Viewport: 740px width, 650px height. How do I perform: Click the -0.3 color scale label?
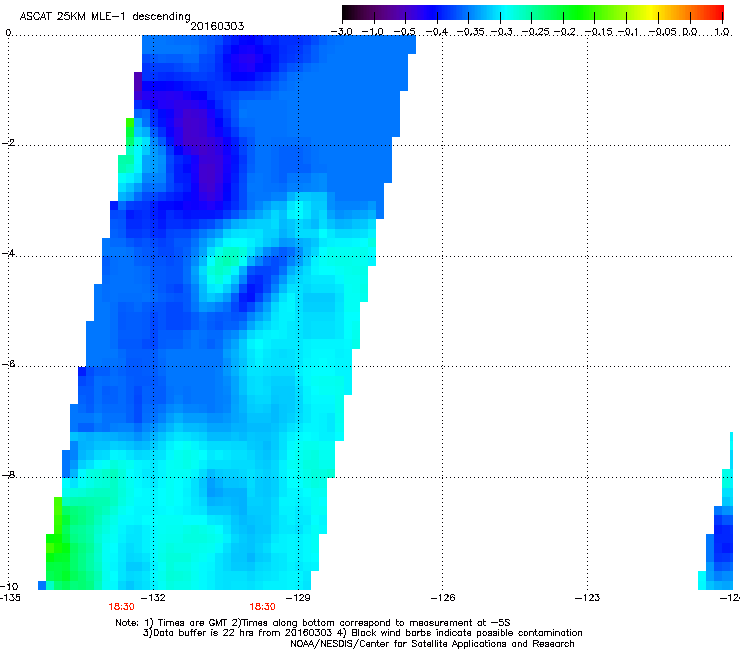click(502, 32)
